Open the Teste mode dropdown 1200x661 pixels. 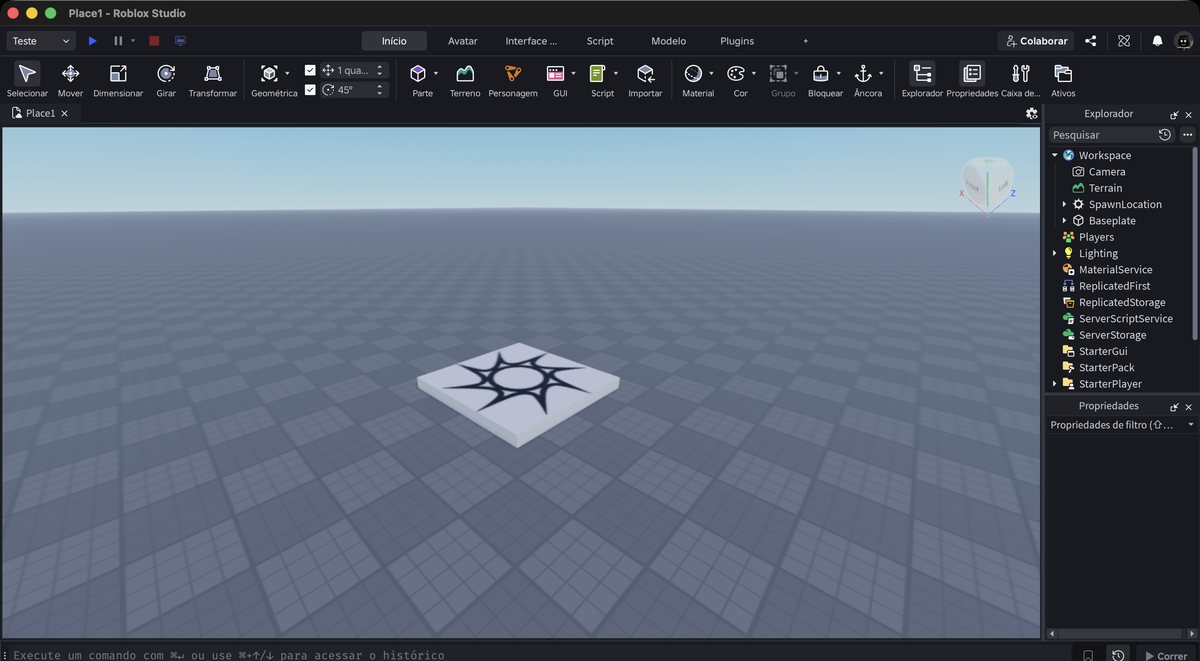(41, 41)
